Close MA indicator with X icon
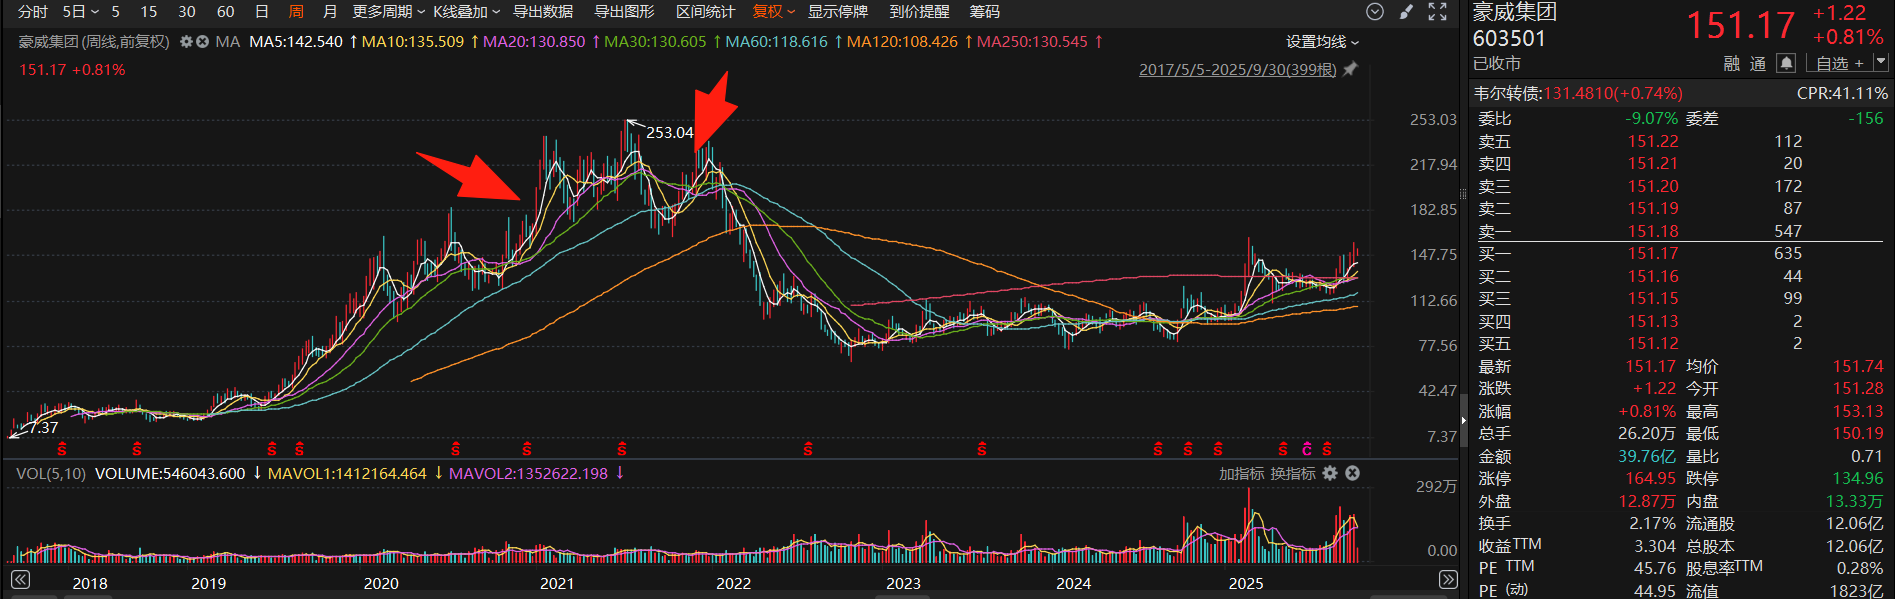 tap(203, 42)
